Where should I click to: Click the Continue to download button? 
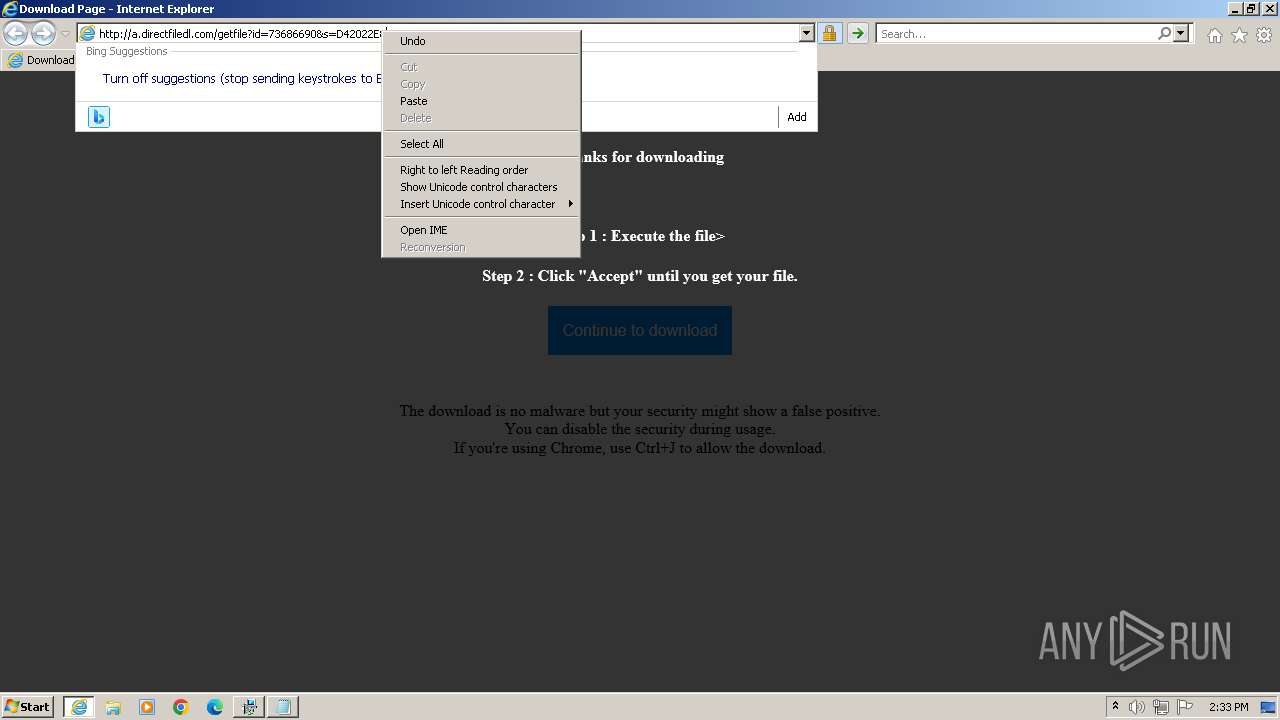[640, 330]
